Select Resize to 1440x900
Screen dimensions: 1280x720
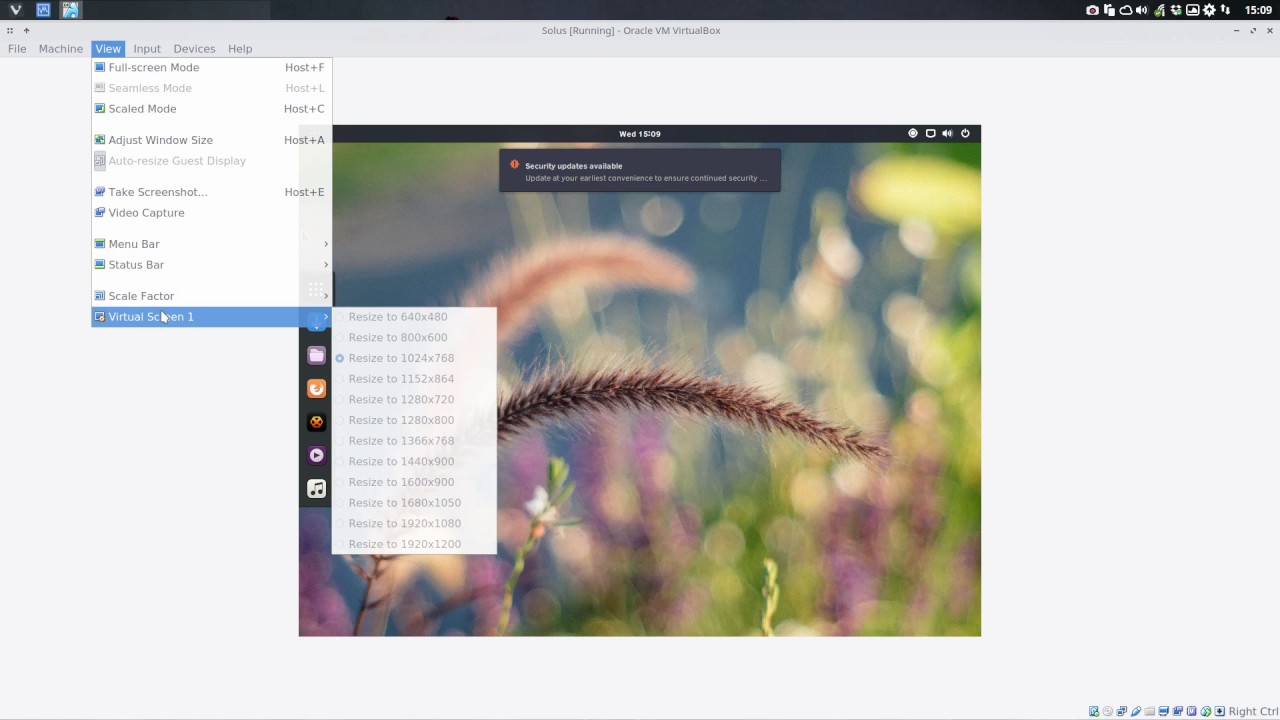coord(414,461)
